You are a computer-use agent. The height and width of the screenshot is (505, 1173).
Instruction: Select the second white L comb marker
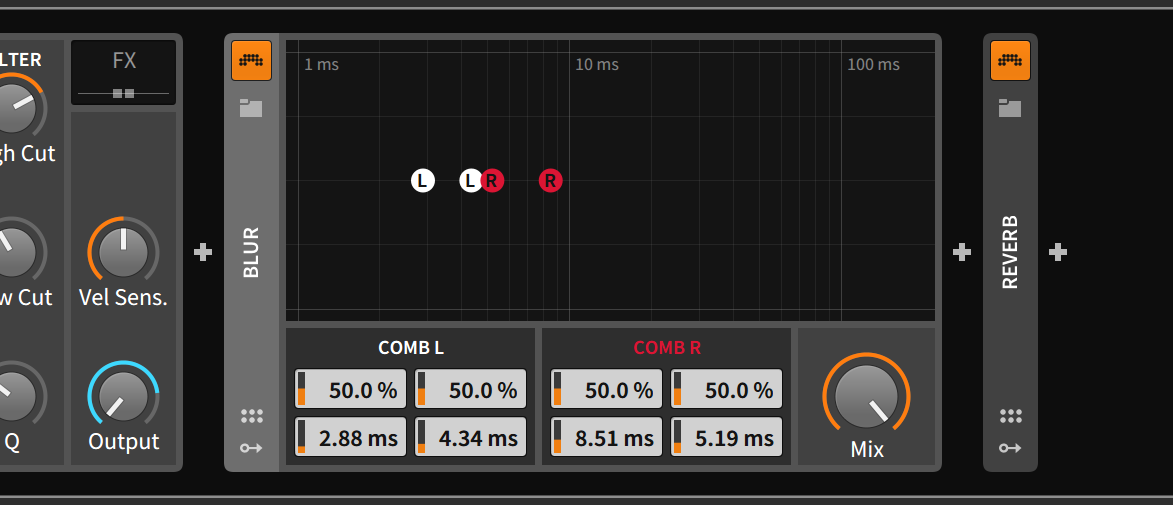(469, 180)
